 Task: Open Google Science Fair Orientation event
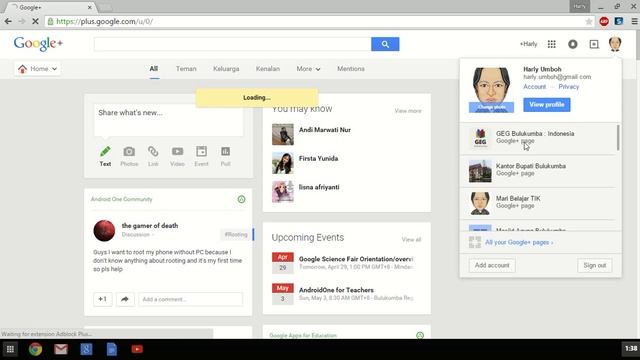tap(356, 259)
